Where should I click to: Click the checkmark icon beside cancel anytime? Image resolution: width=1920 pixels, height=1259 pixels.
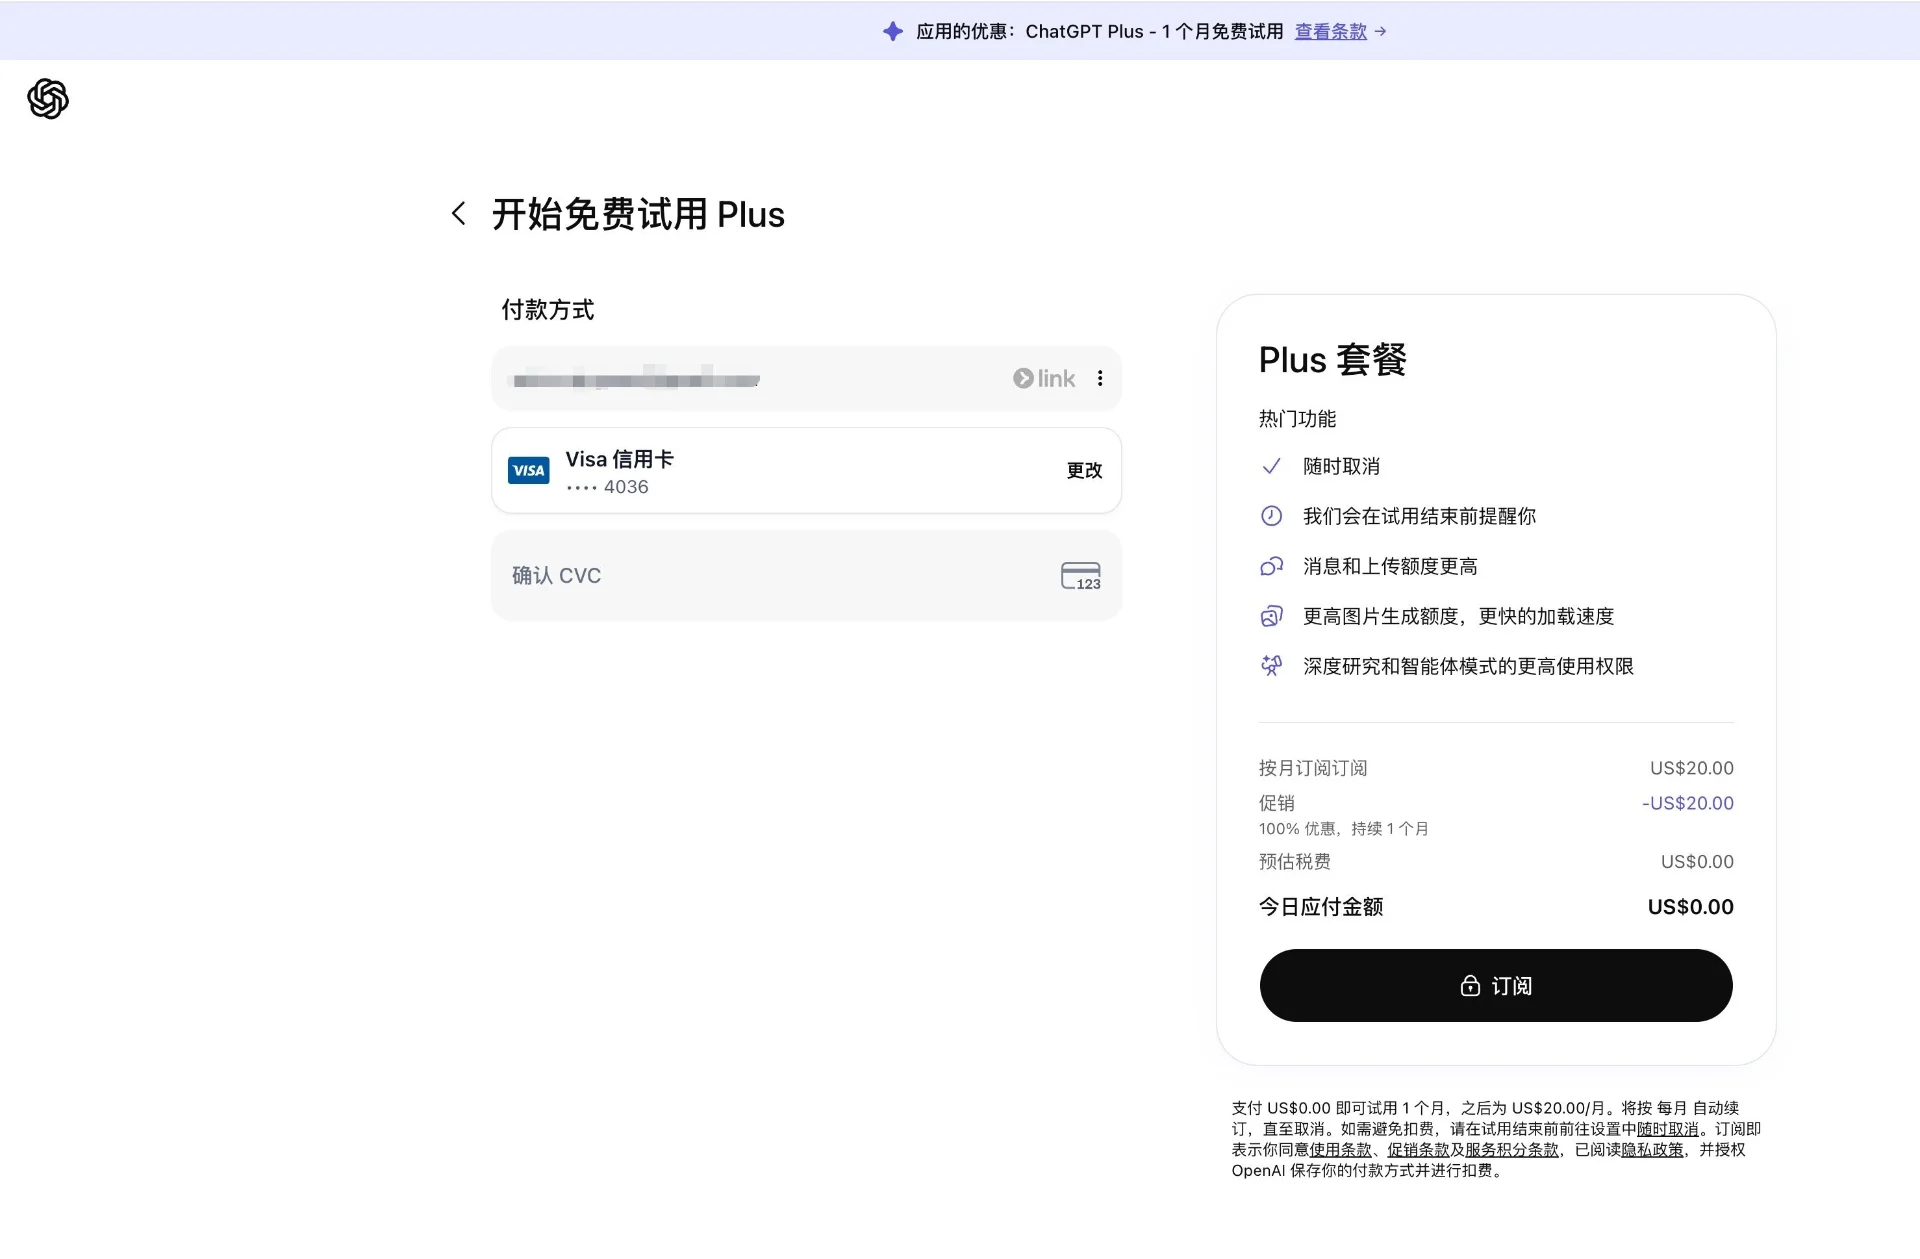click(x=1271, y=466)
